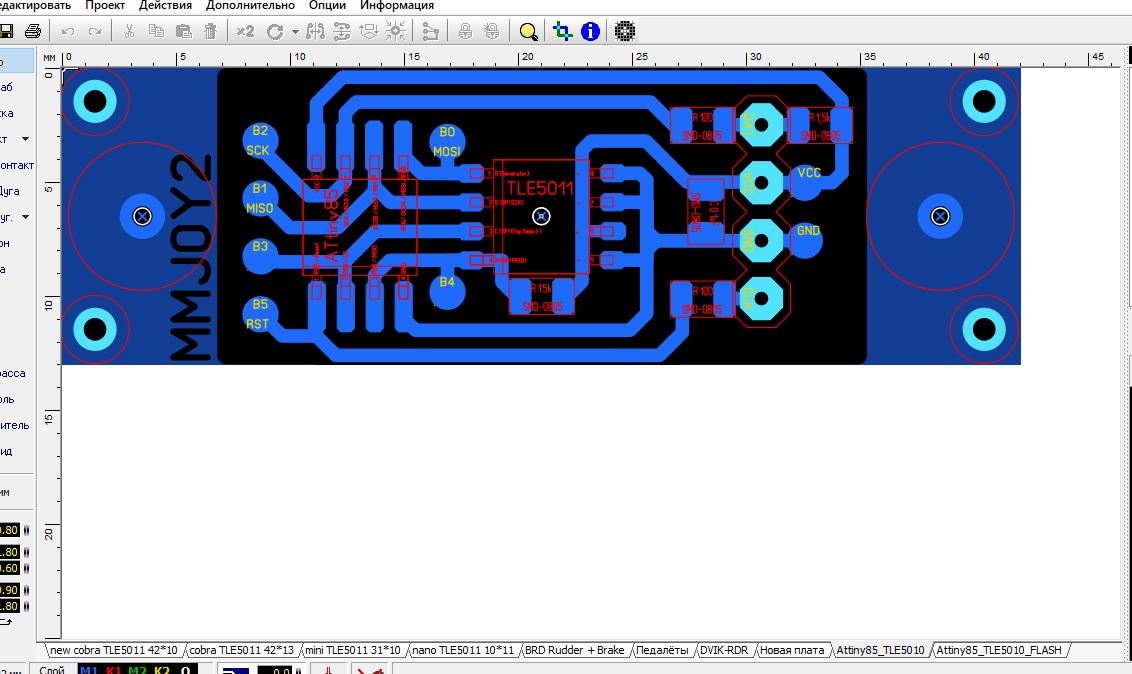
Task: Open the Rotate angle dropdown arrow
Action: point(295,32)
